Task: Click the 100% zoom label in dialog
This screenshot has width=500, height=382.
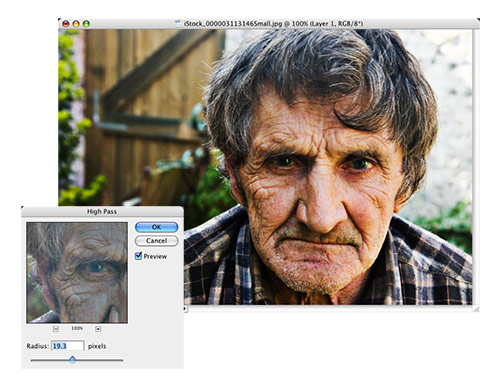Action: pos(77,328)
